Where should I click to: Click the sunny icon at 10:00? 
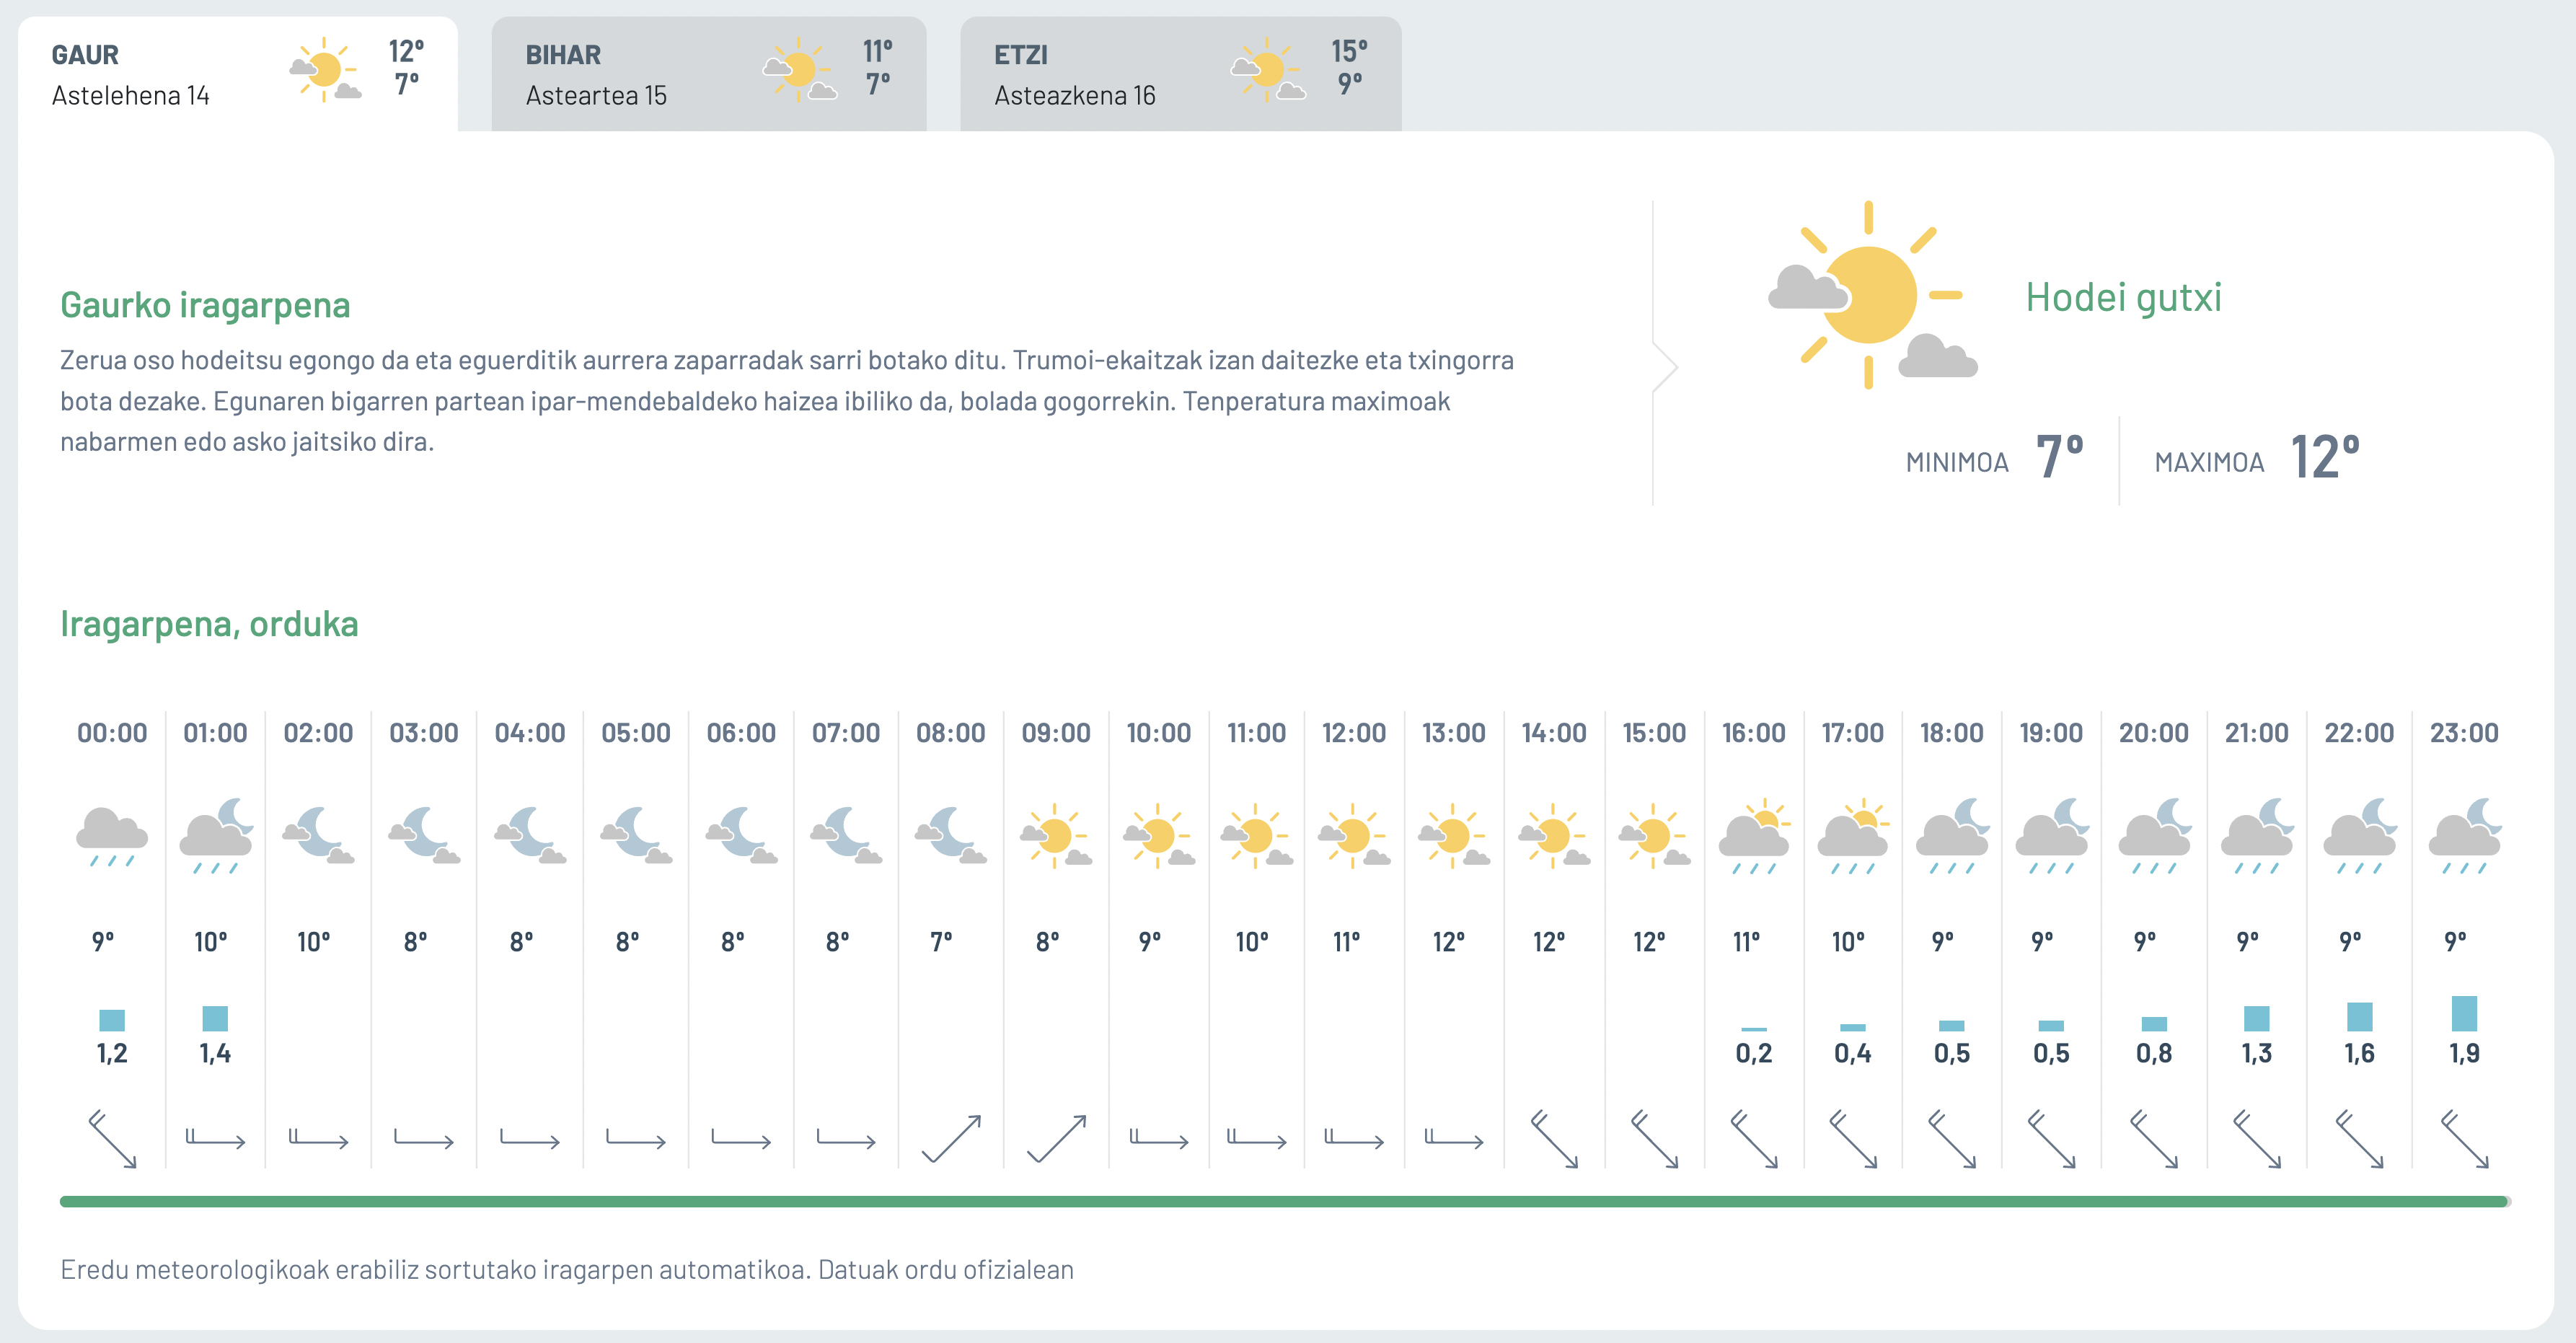coord(1158,836)
